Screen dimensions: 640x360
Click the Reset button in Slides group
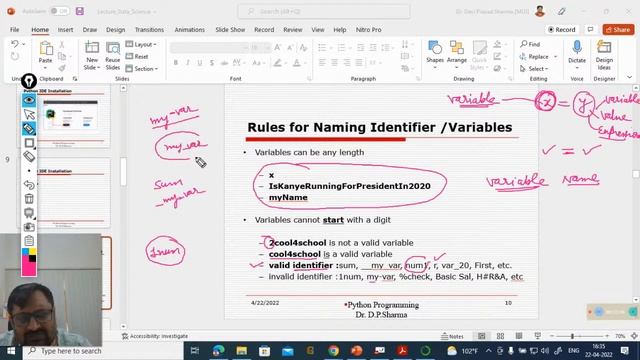click(x=137, y=56)
